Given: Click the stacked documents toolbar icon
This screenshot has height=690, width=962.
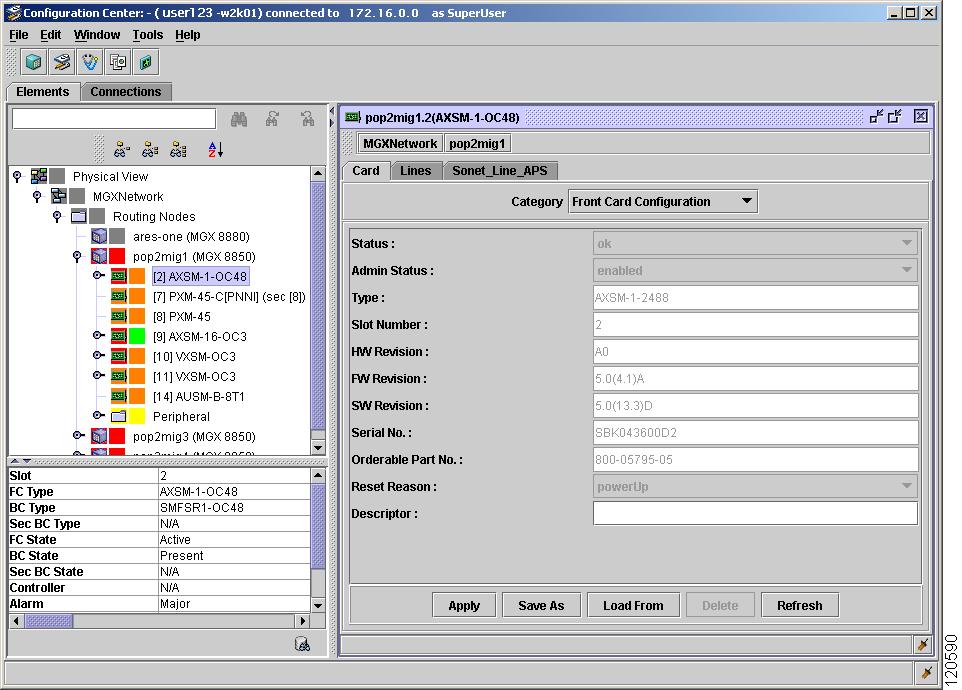Looking at the screenshot, I should pos(118,62).
